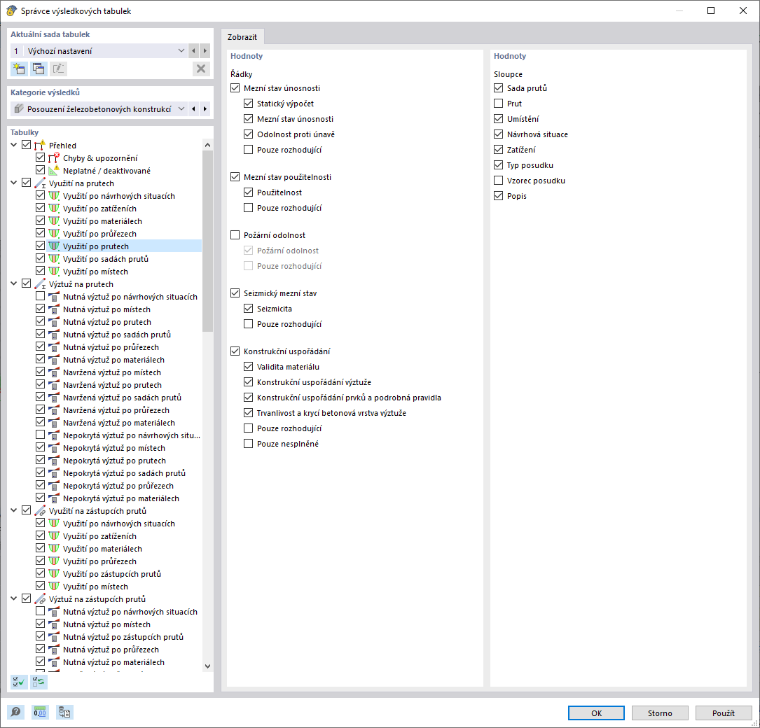The image size is (760, 728).
Task: Click the Nutná výztuž po prutech icon
Action: pos(54,321)
